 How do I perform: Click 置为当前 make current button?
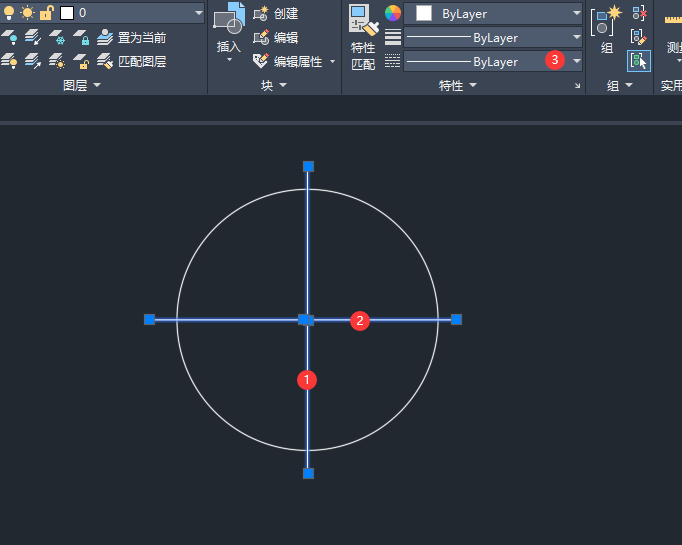click(x=132, y=37)
